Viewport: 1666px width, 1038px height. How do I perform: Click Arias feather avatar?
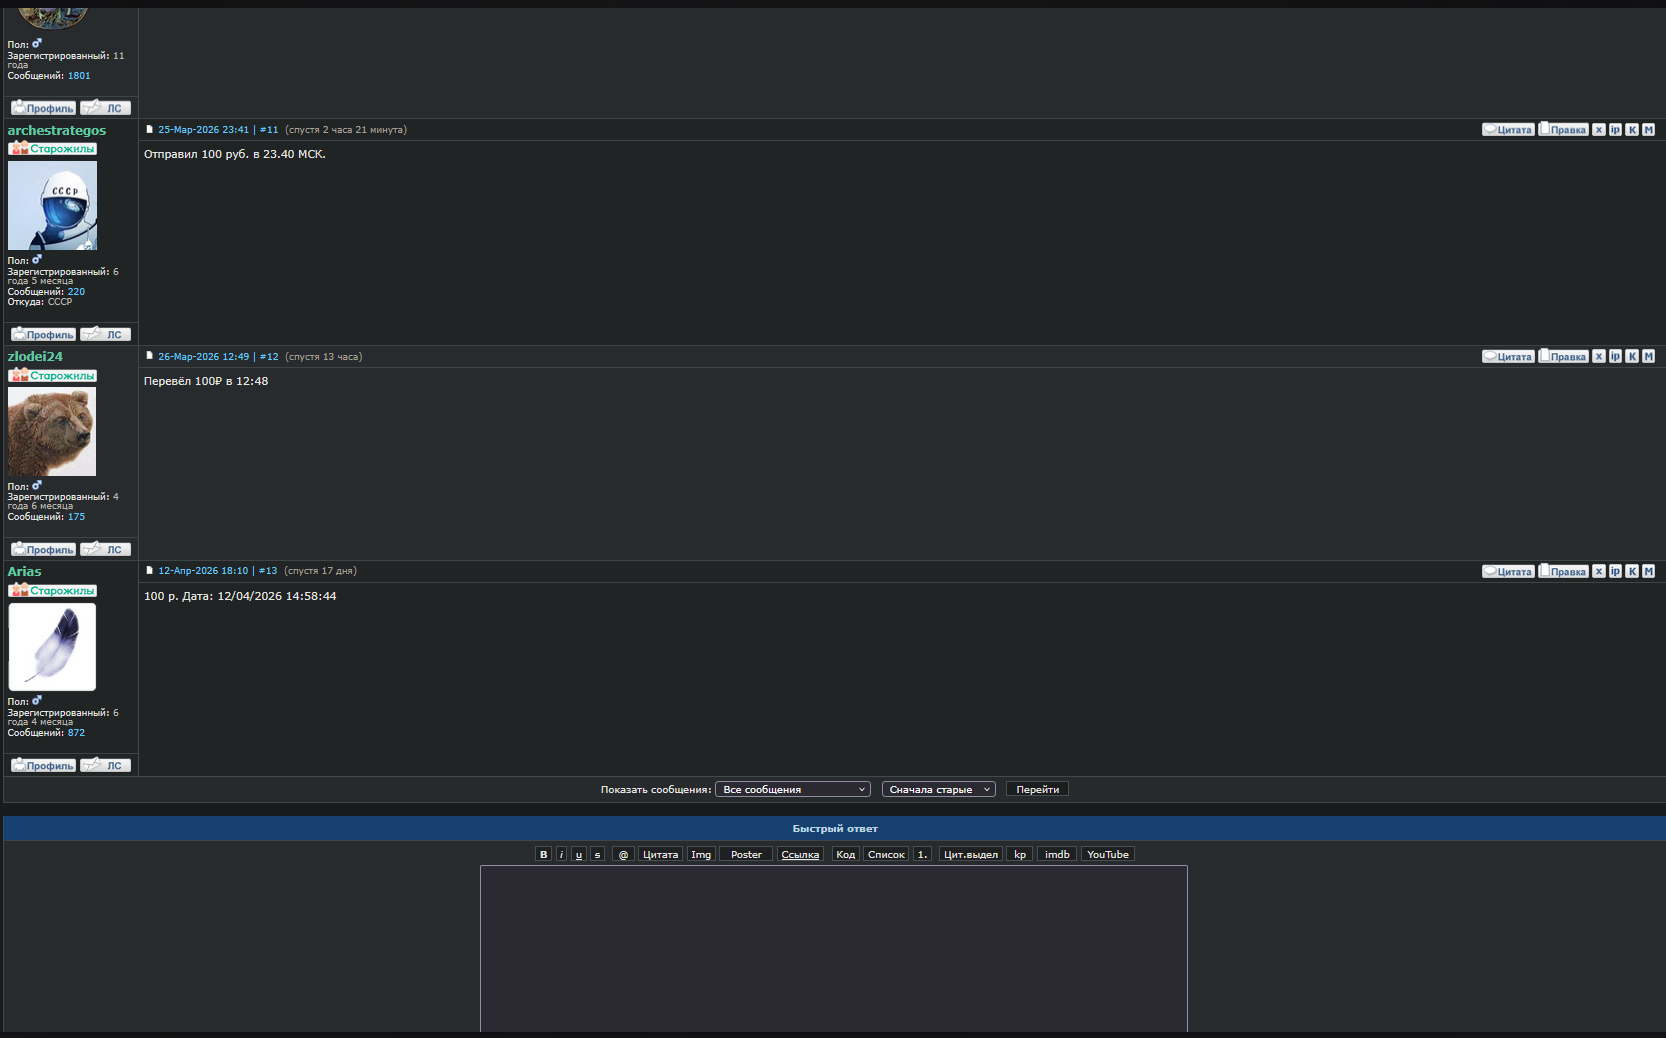coord(52,647)
